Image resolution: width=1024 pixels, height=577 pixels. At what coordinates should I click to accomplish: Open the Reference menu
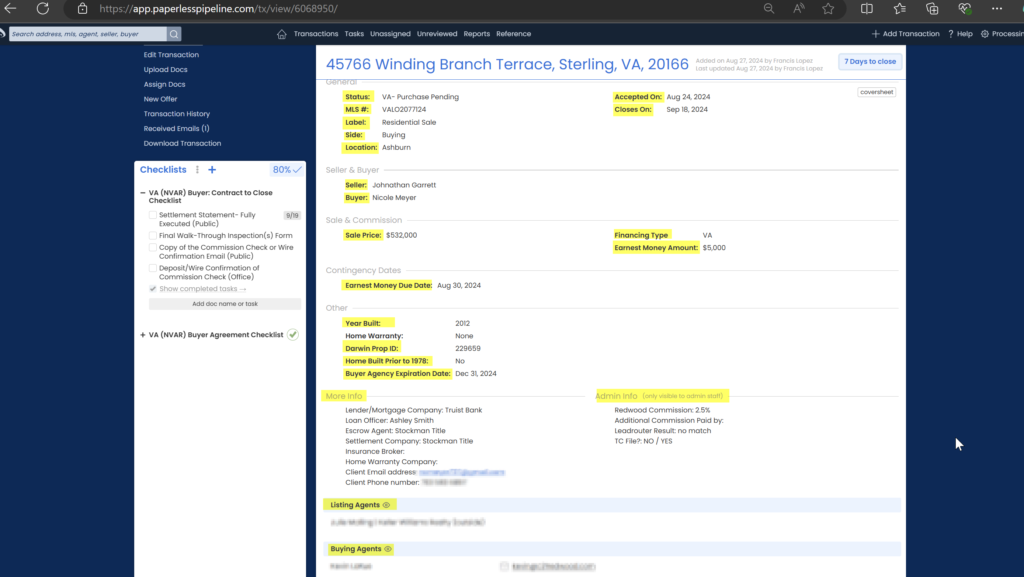tap(513, 34)
